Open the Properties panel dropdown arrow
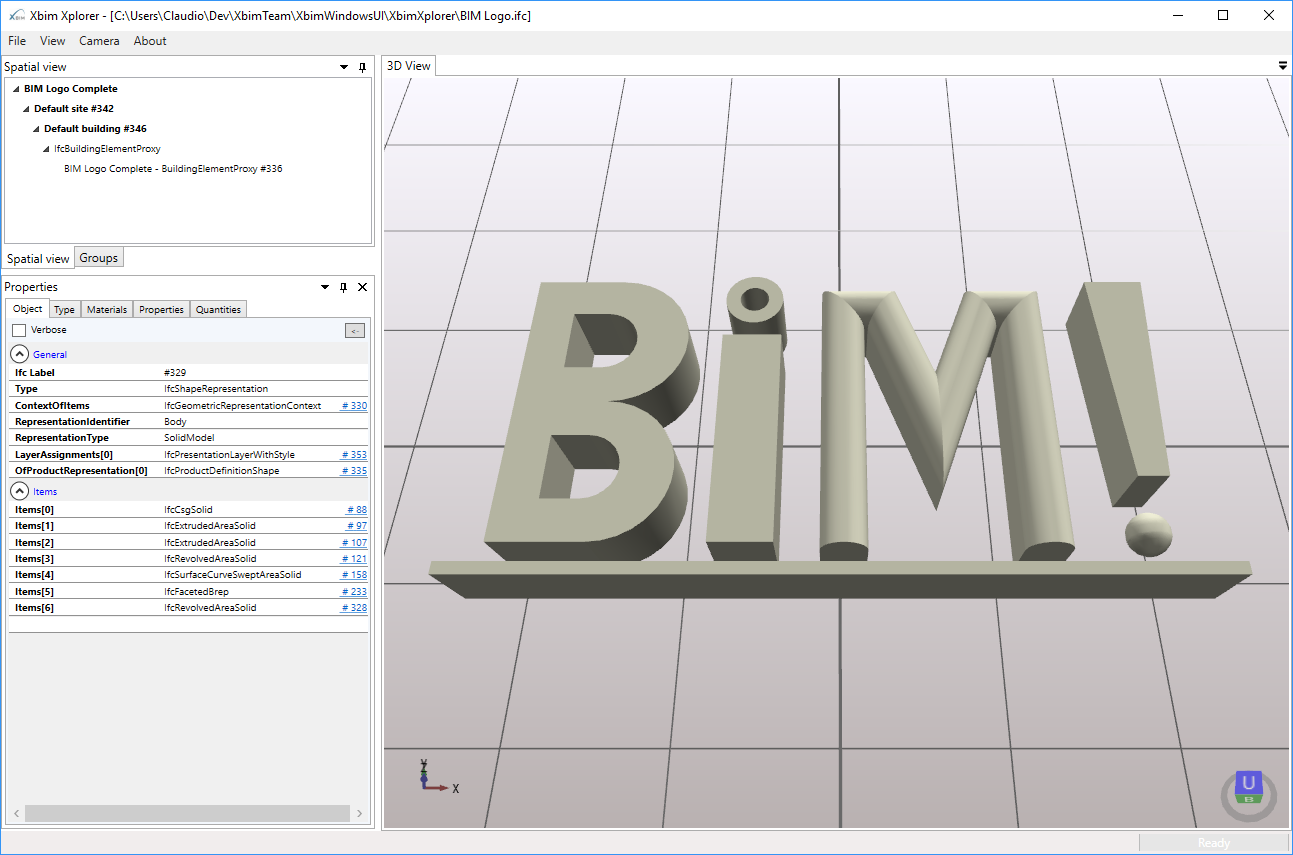The width and height of the screenshot is (1293, 855). click(x=325, y=287)
